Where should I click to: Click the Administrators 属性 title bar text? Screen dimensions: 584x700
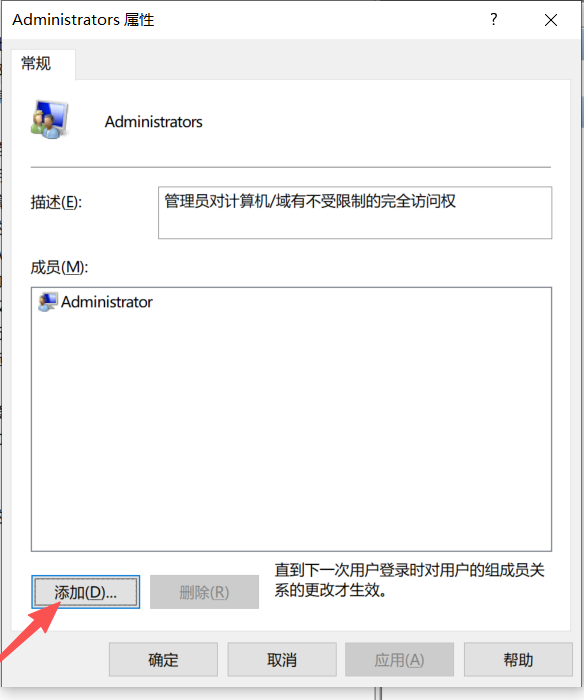click(x=83, y=20)
